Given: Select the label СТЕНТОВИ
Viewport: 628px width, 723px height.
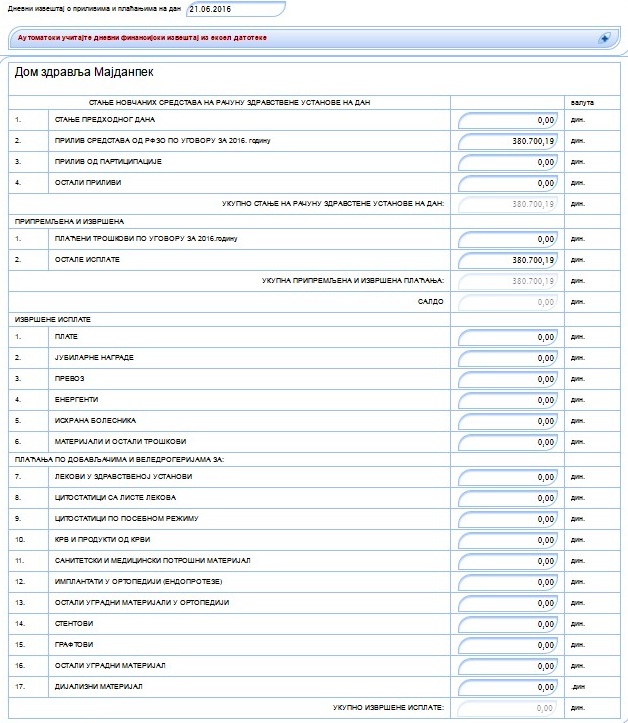Looking at the screenshot, I should coord(74,623).
